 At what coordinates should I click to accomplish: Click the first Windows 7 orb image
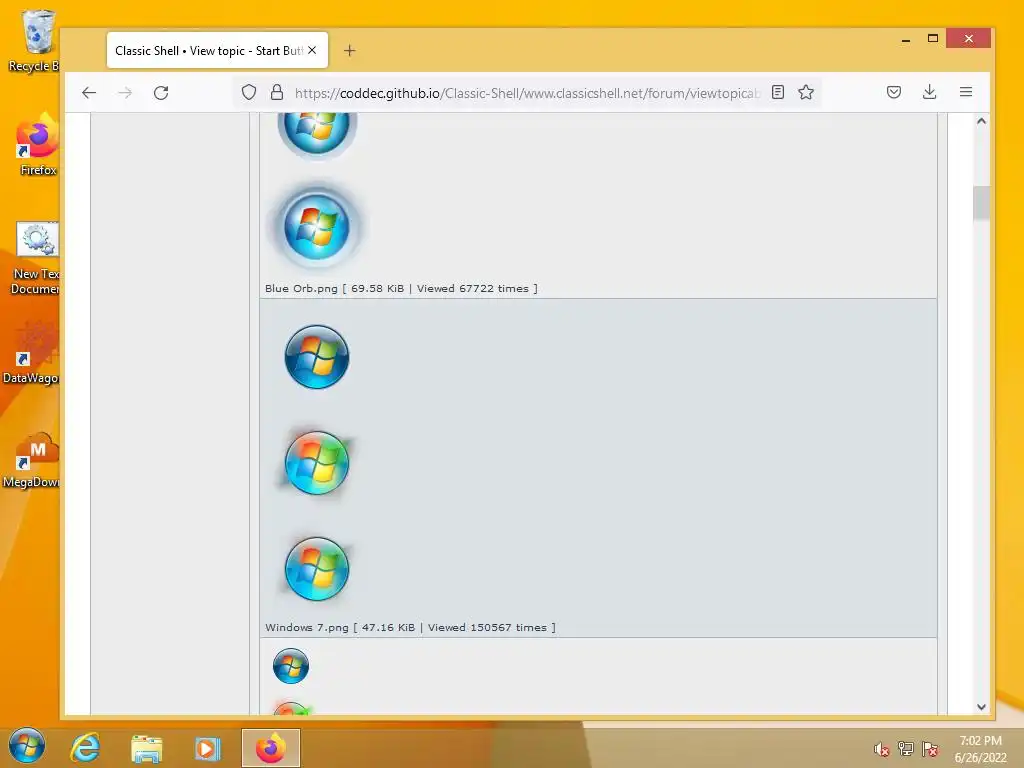317,357
